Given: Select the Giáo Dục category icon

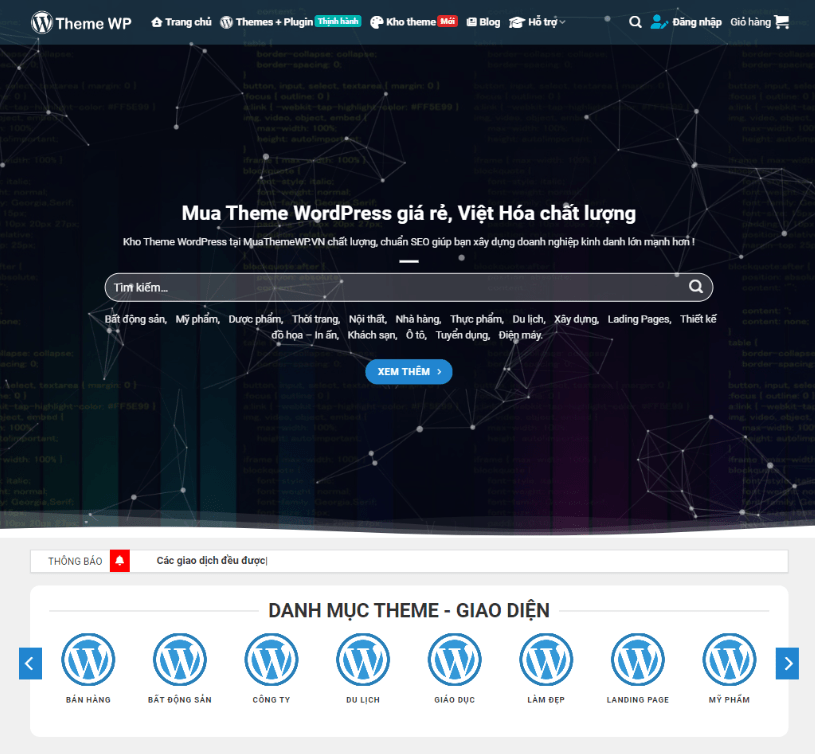Looking at the screenshot, I should click(455, 660).
